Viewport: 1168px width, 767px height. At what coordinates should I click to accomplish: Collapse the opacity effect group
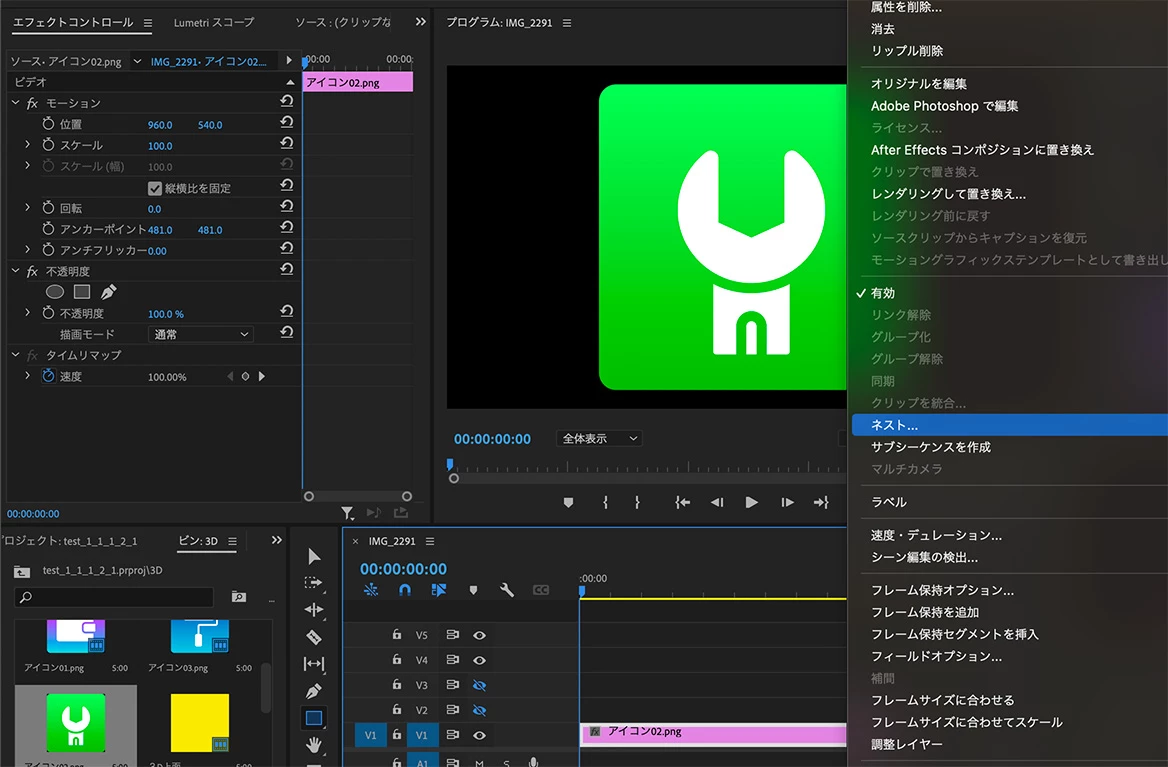[x=16, y=271]
